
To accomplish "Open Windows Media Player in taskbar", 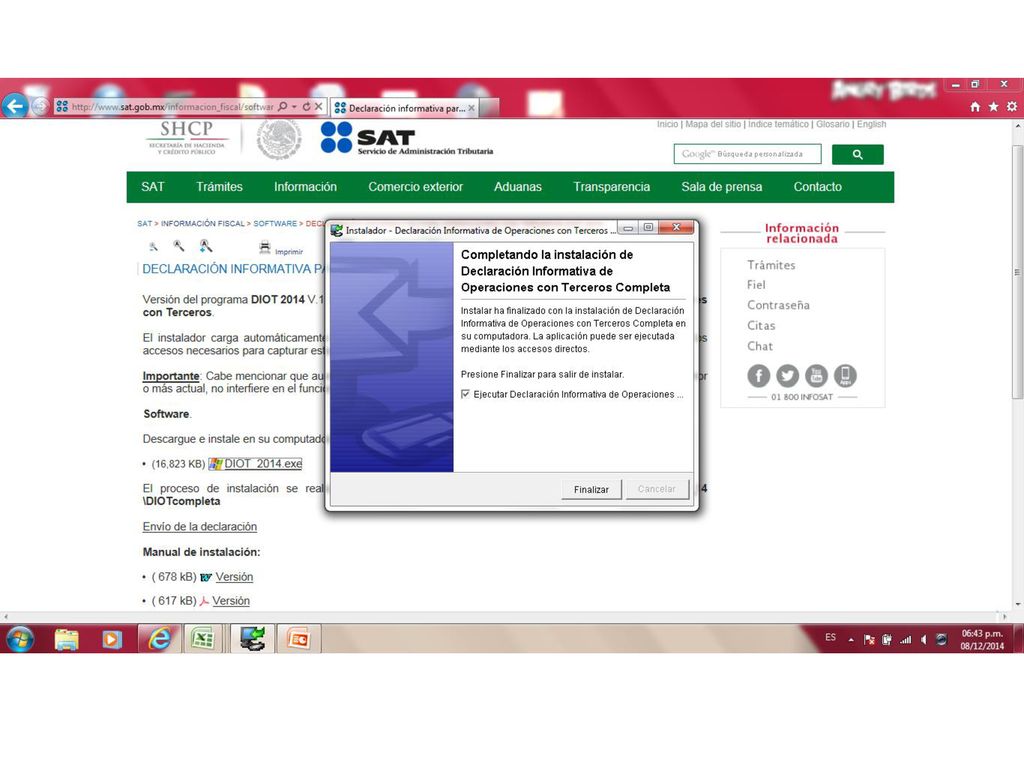I will click(111, 639).
